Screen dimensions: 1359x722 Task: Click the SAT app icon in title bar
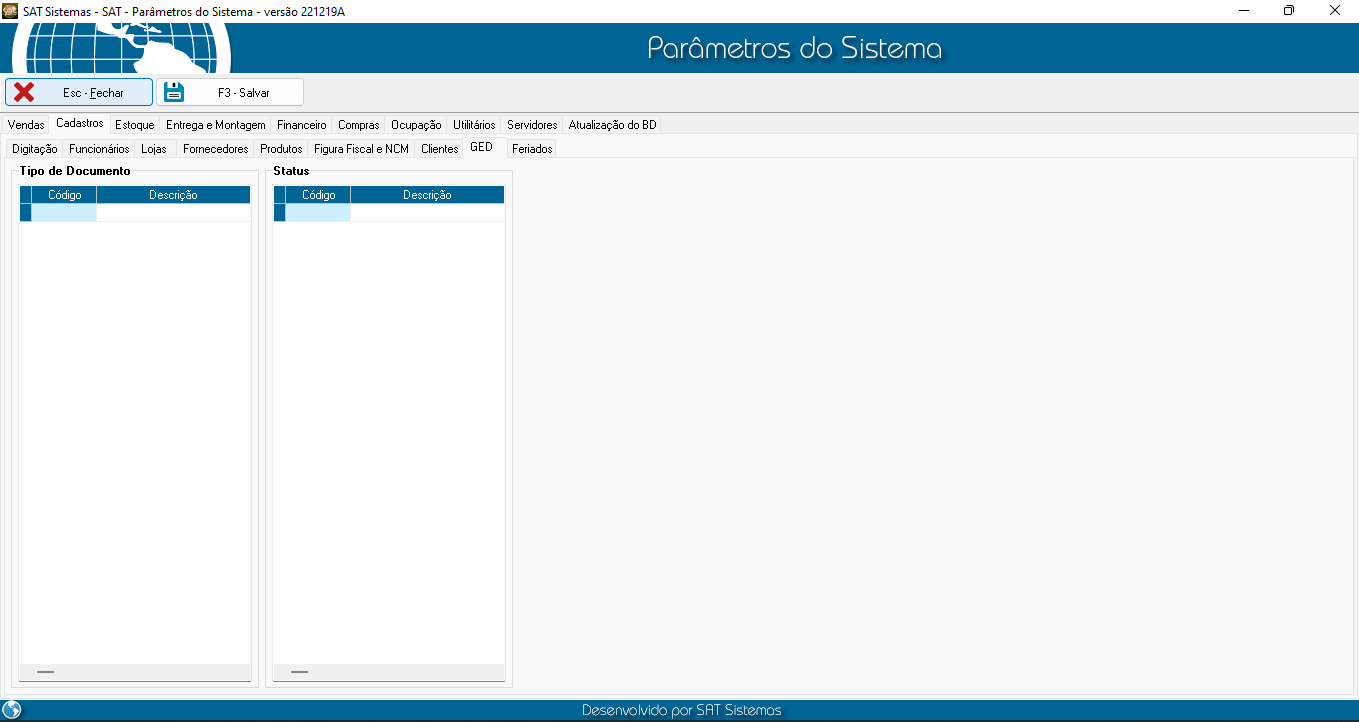coord(10,10)
